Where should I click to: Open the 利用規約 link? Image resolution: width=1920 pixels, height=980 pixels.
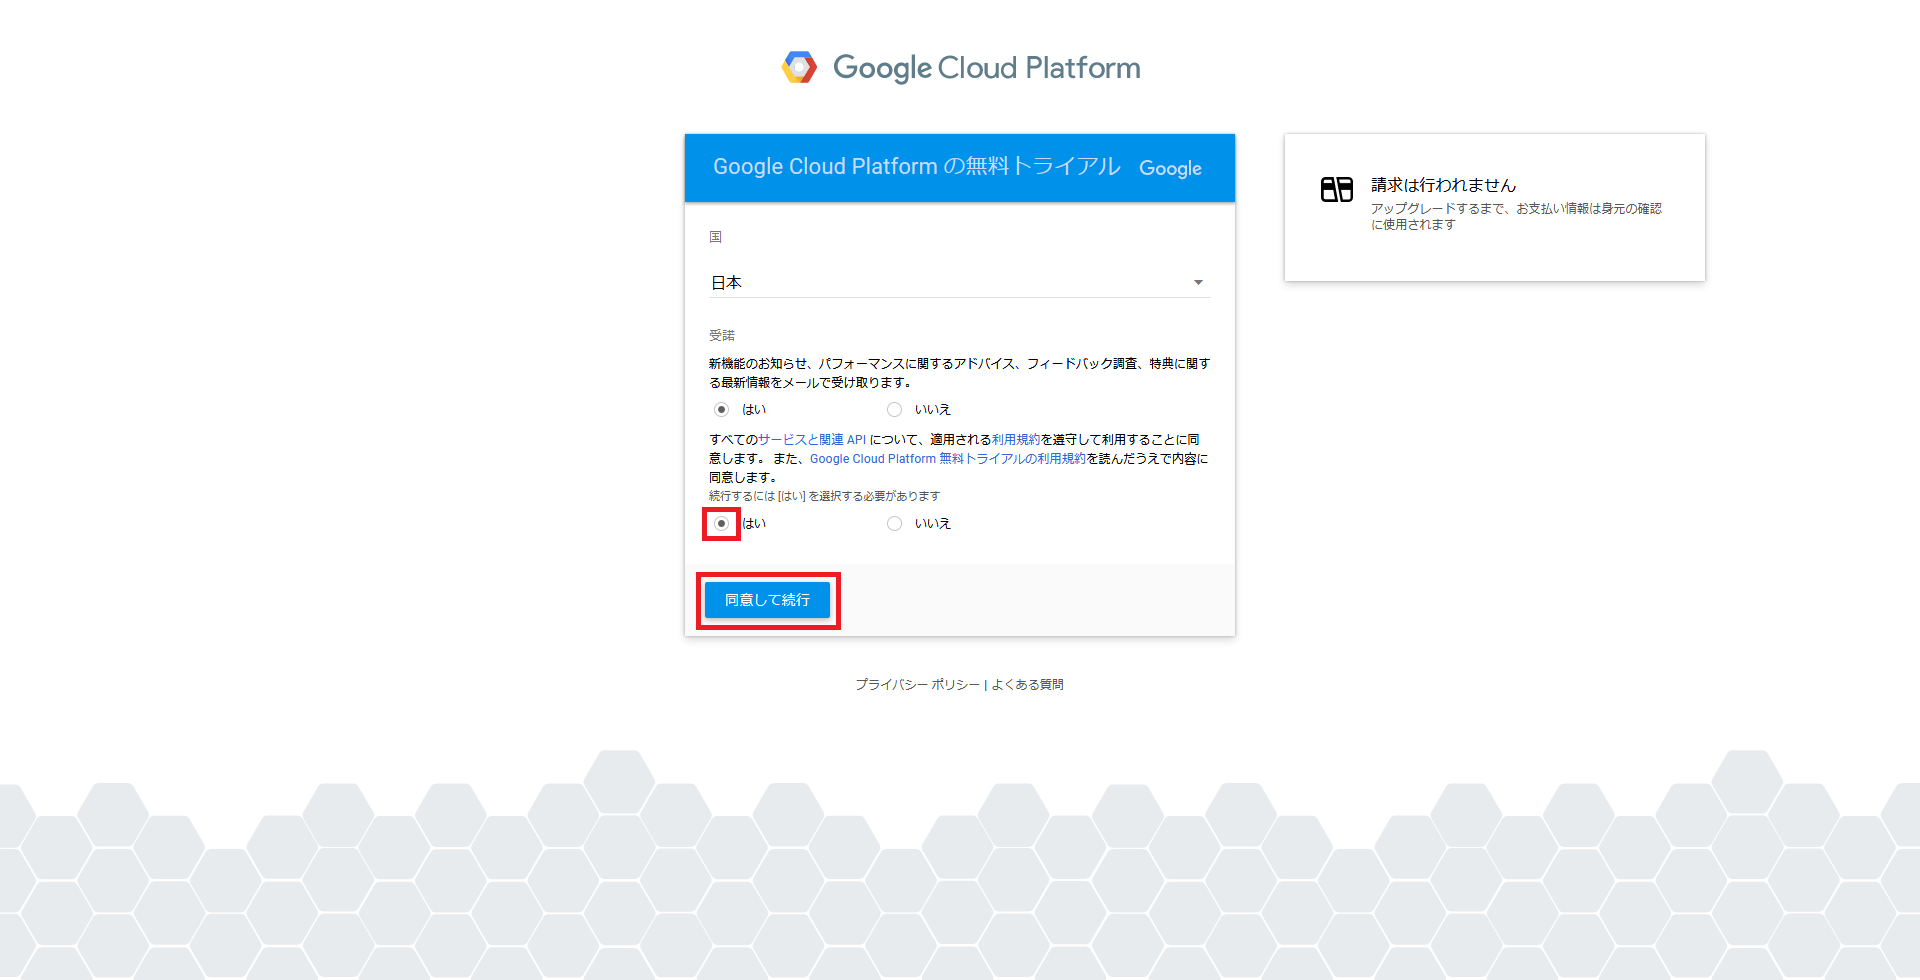[1016, 440]
